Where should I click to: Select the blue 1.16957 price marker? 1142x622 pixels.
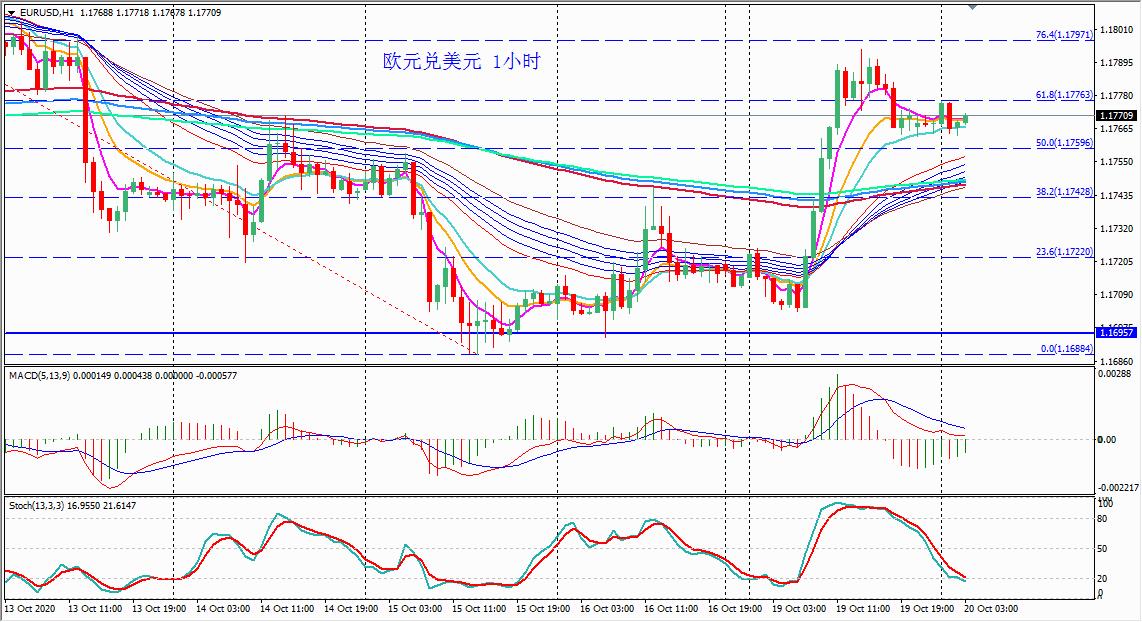pyautogui.click(x=1117, y=331)
